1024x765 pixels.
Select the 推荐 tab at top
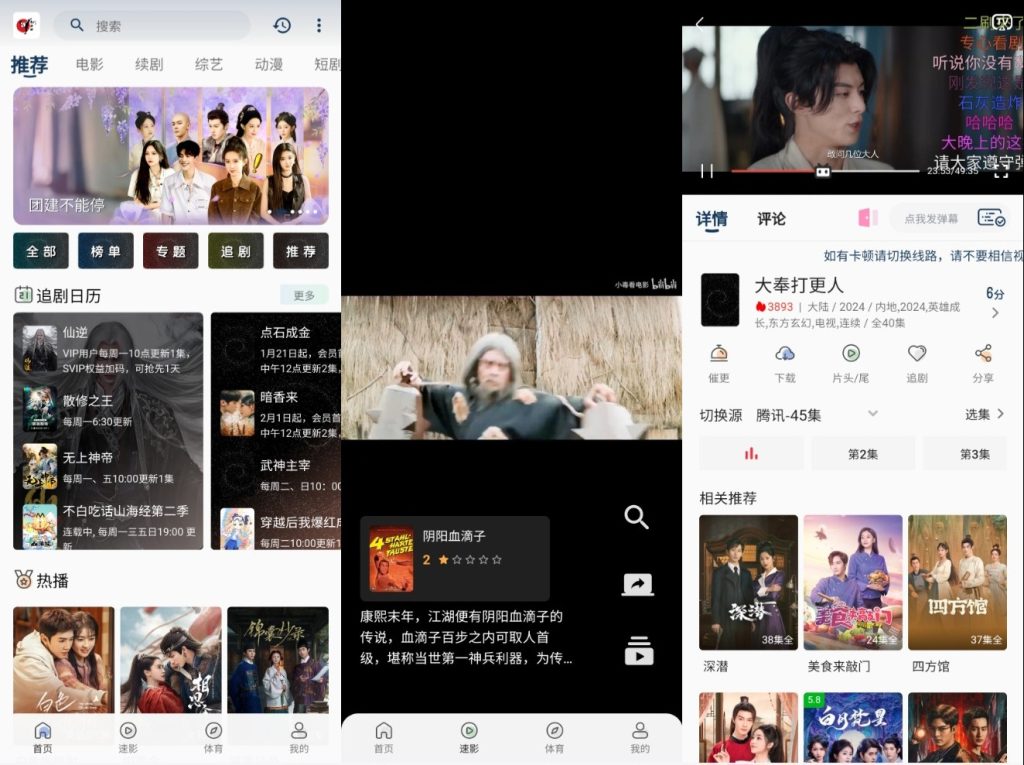click(29, 65)
